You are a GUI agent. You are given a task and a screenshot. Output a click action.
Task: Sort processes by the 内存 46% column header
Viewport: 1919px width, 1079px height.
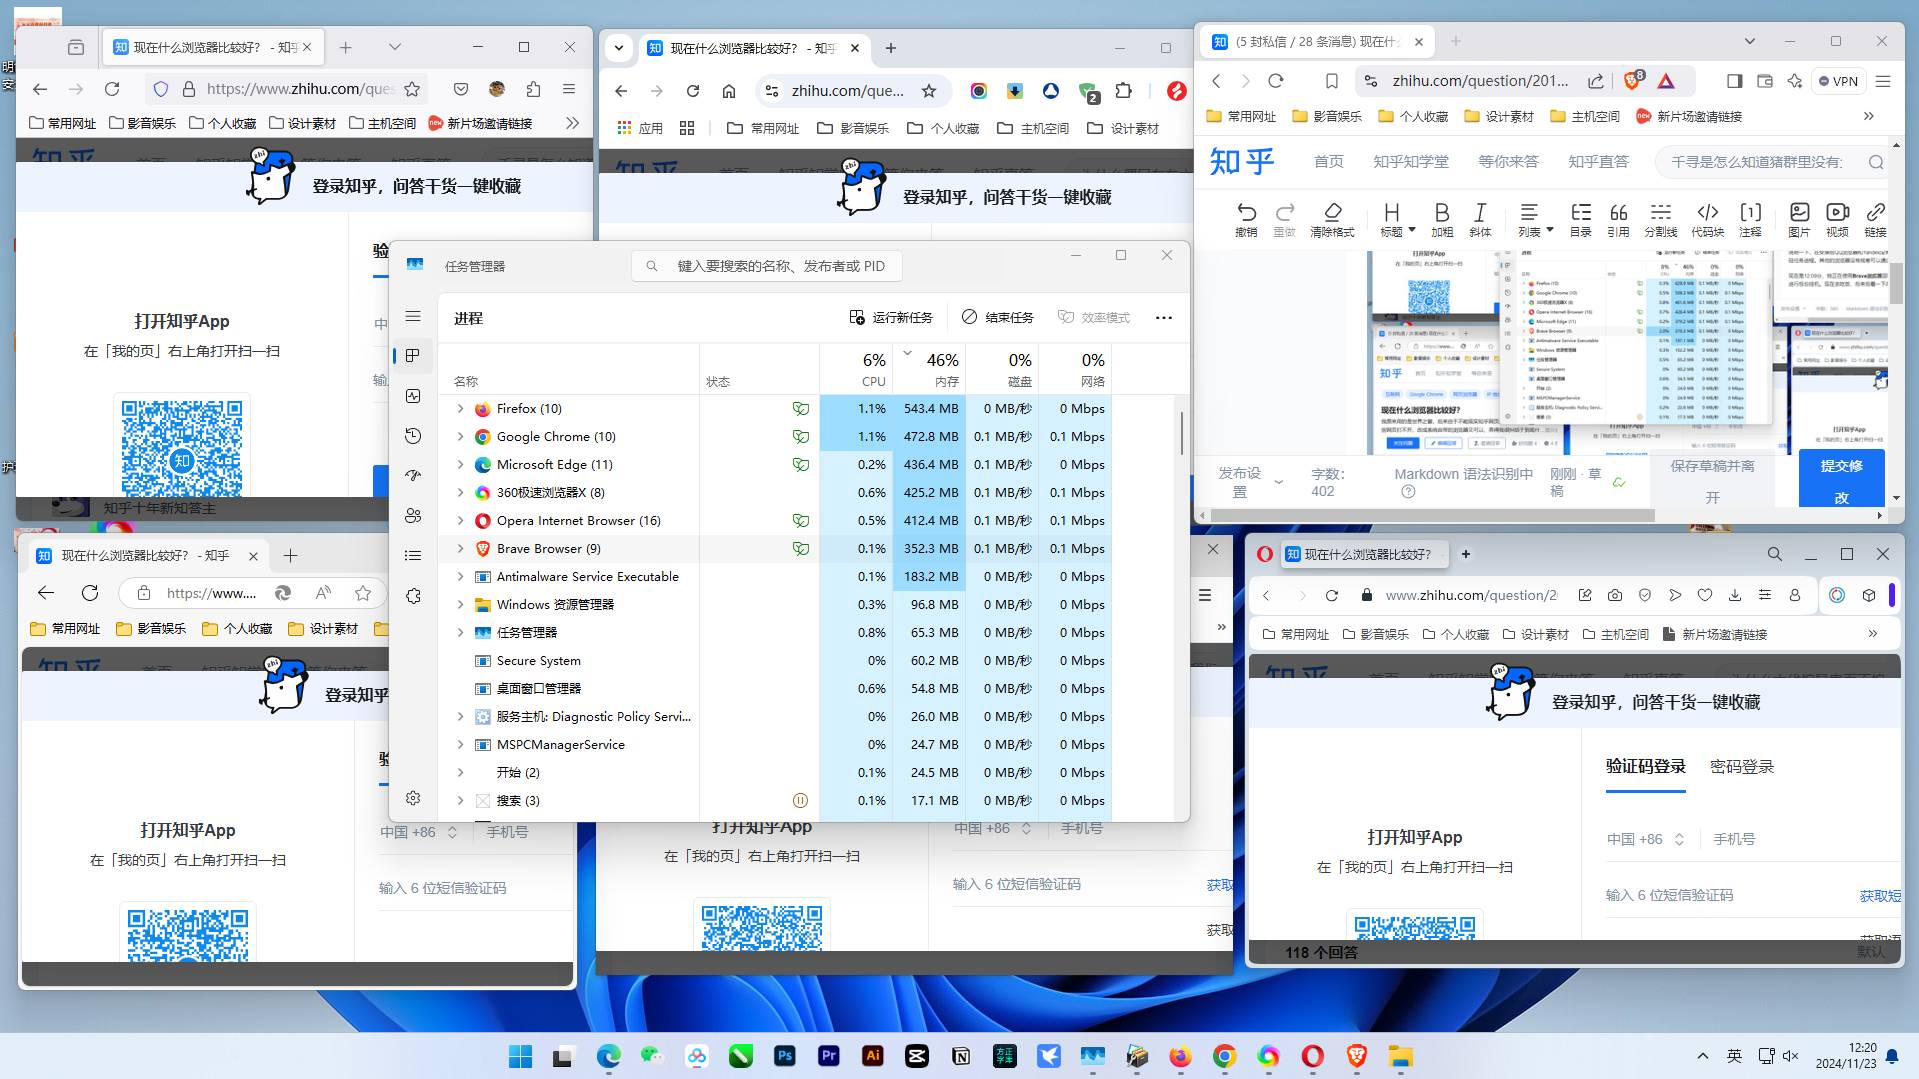pos(929,368)
